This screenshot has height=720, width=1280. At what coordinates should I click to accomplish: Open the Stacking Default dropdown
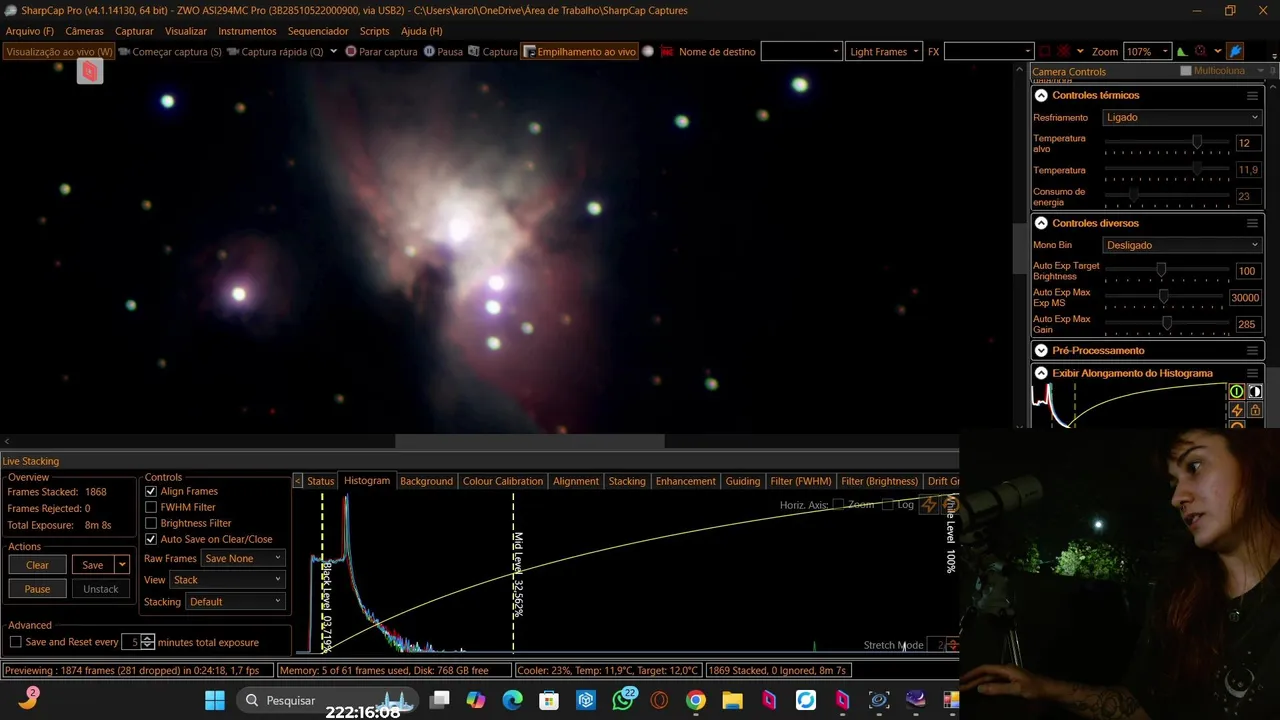[x=236, y=602]
